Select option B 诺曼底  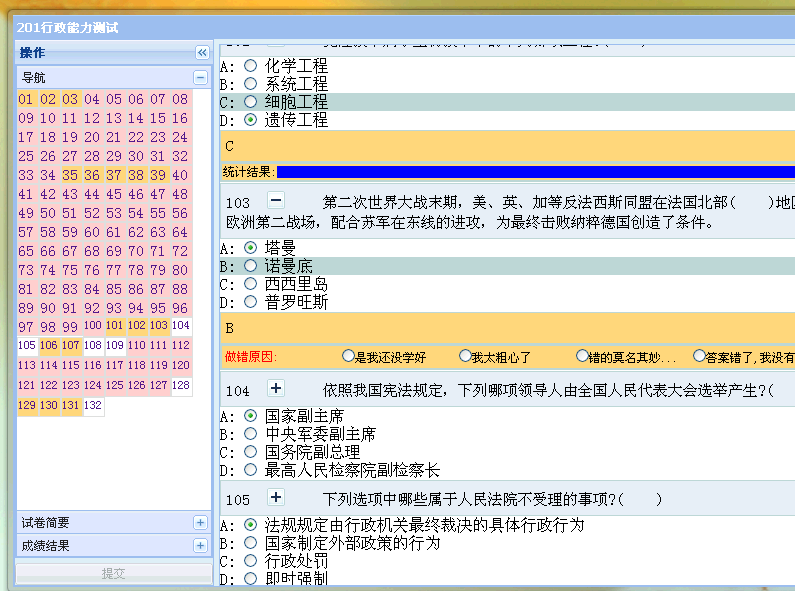coord(250,266)
